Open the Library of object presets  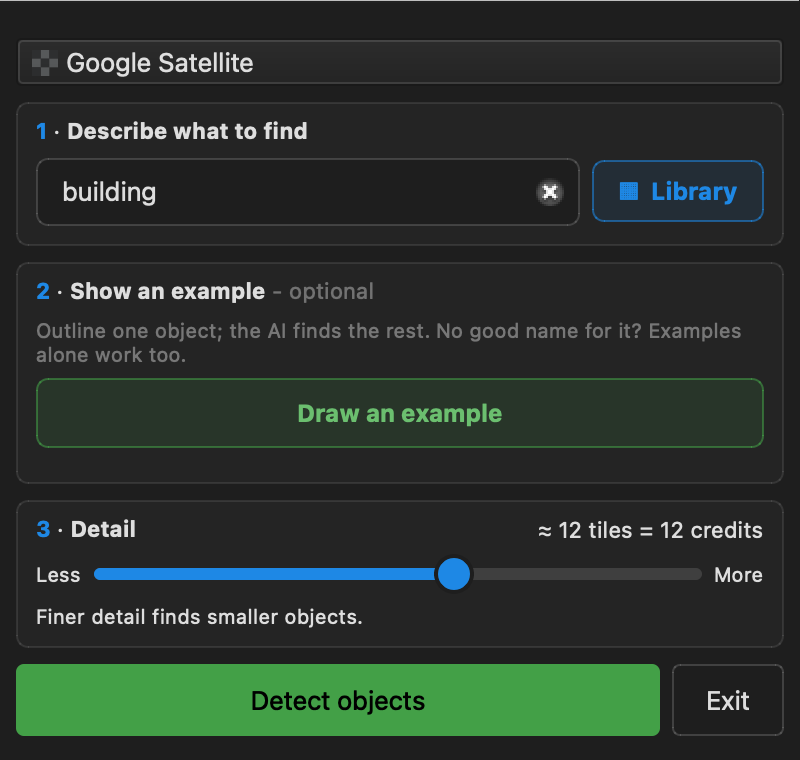[678, 191]
